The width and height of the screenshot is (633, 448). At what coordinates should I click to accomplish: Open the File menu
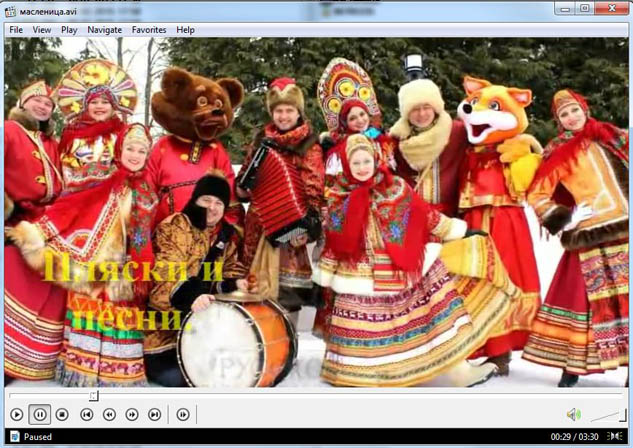(16, 30)
